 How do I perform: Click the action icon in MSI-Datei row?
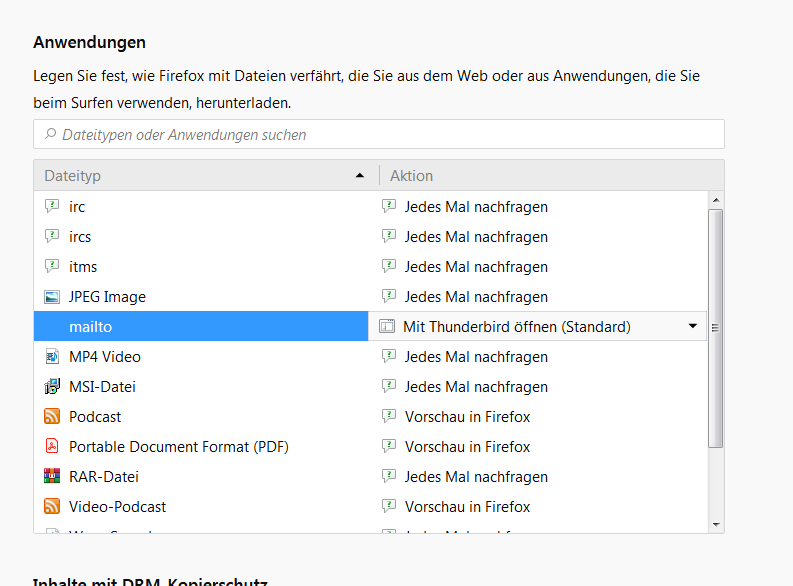pos(388,386)
